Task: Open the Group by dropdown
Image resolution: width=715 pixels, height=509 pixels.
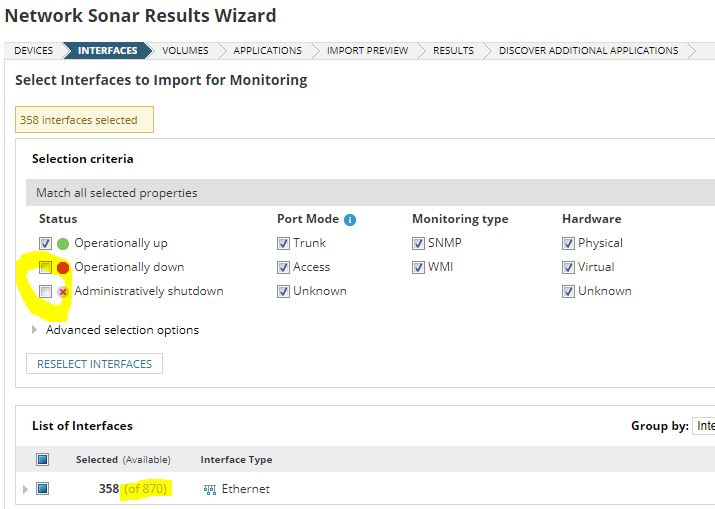Action: click(x=703, y=426)
